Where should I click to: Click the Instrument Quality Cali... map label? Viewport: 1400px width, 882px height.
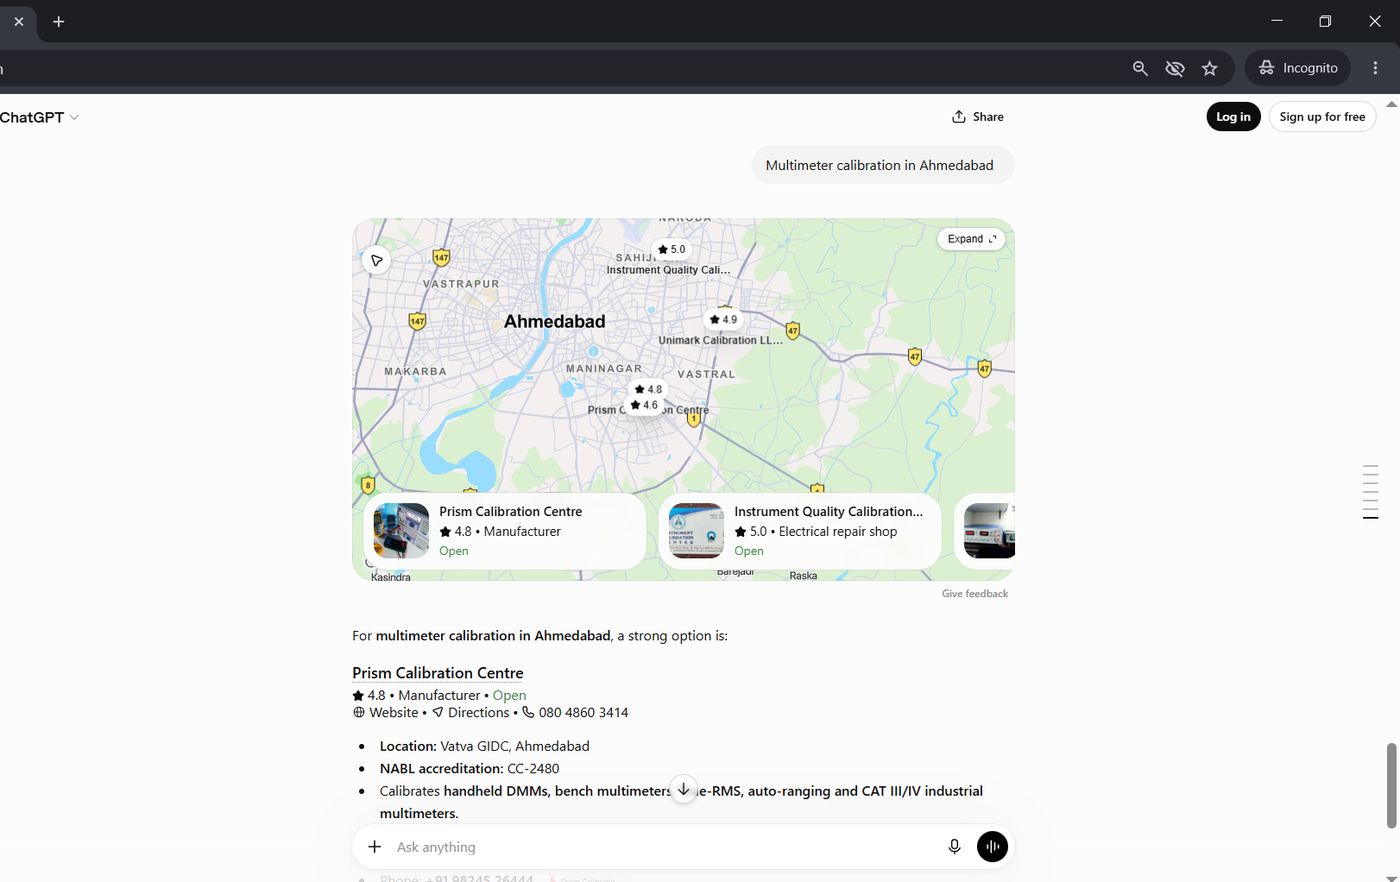tap(668, 270)
